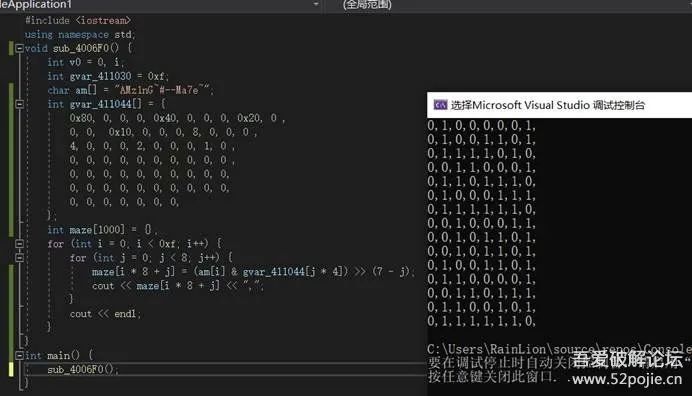Click the 'cout << maze[i * 8 + j]' line
692x396 pixels.
pyautogui.click(x=178, y=286)
